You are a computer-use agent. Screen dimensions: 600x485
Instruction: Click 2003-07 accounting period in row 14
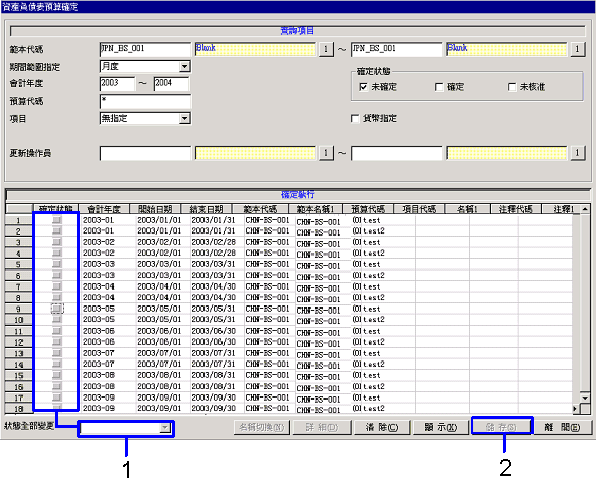pos(99,364)
